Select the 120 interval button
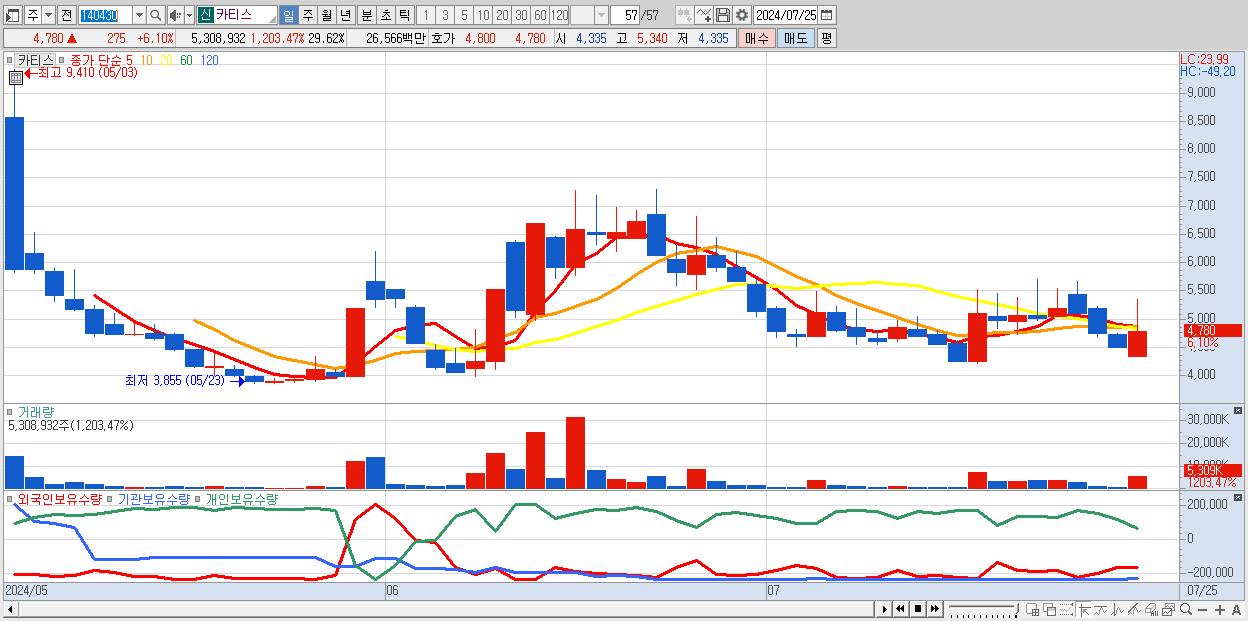 click(559, 15)
